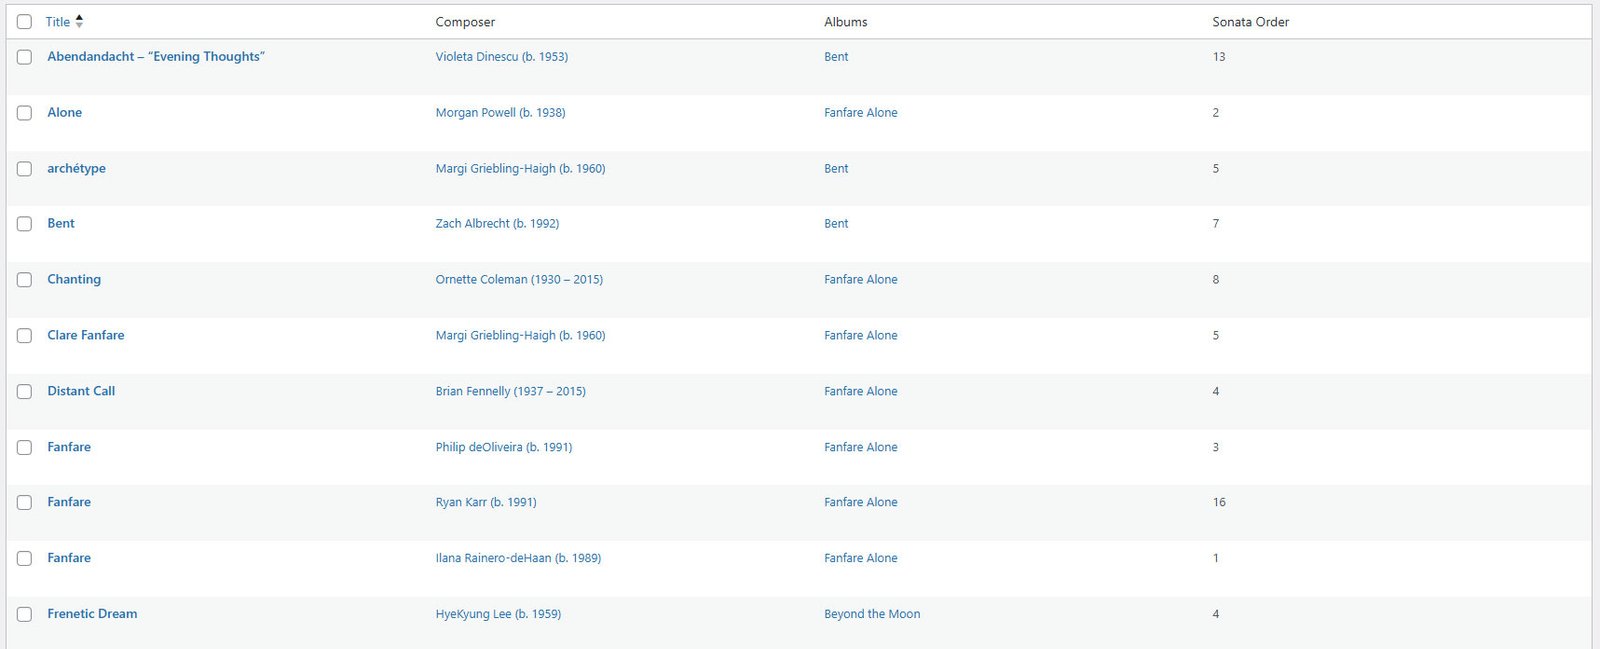This screenshot has height=649, width=1600.
Task: Check the Distant Call row checkbox
Action: [x=24, y=392]
